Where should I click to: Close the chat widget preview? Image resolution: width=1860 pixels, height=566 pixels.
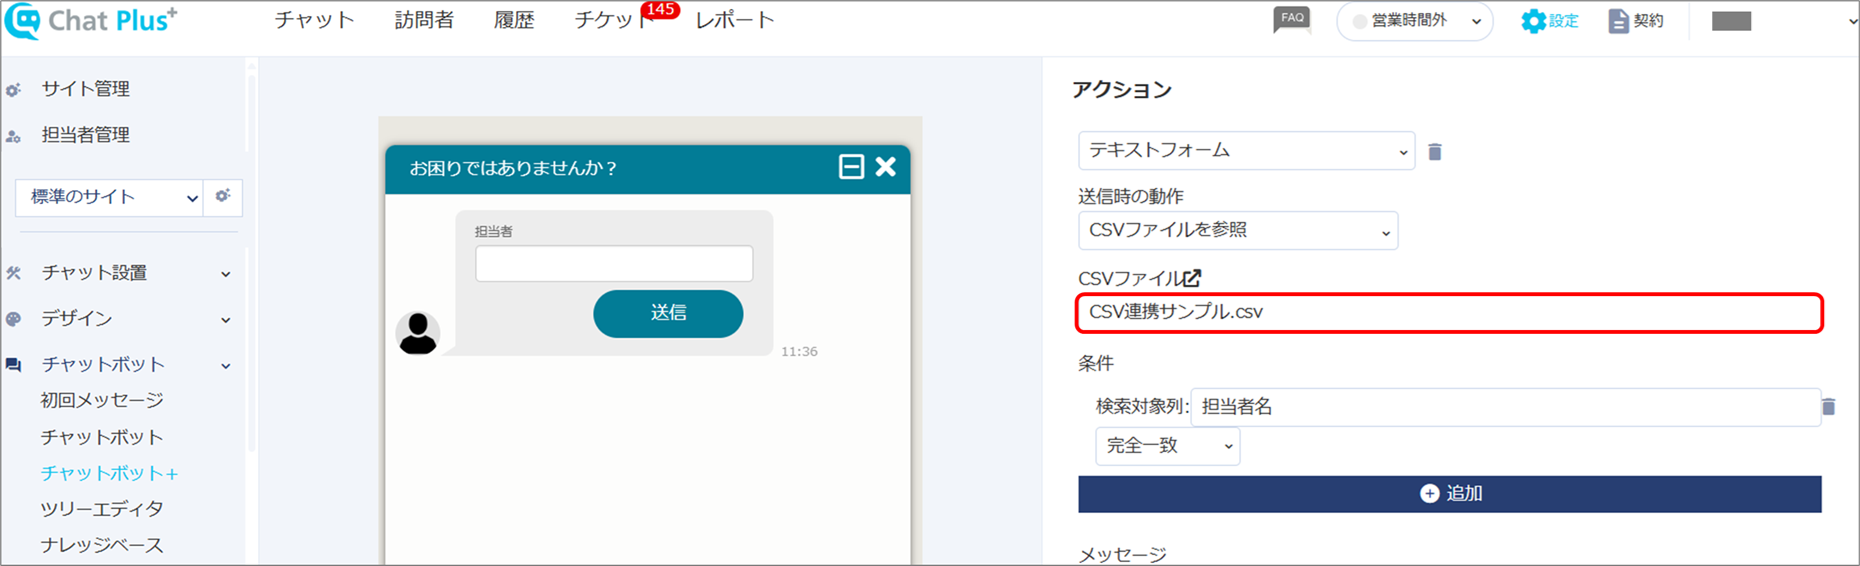[886, 167]
